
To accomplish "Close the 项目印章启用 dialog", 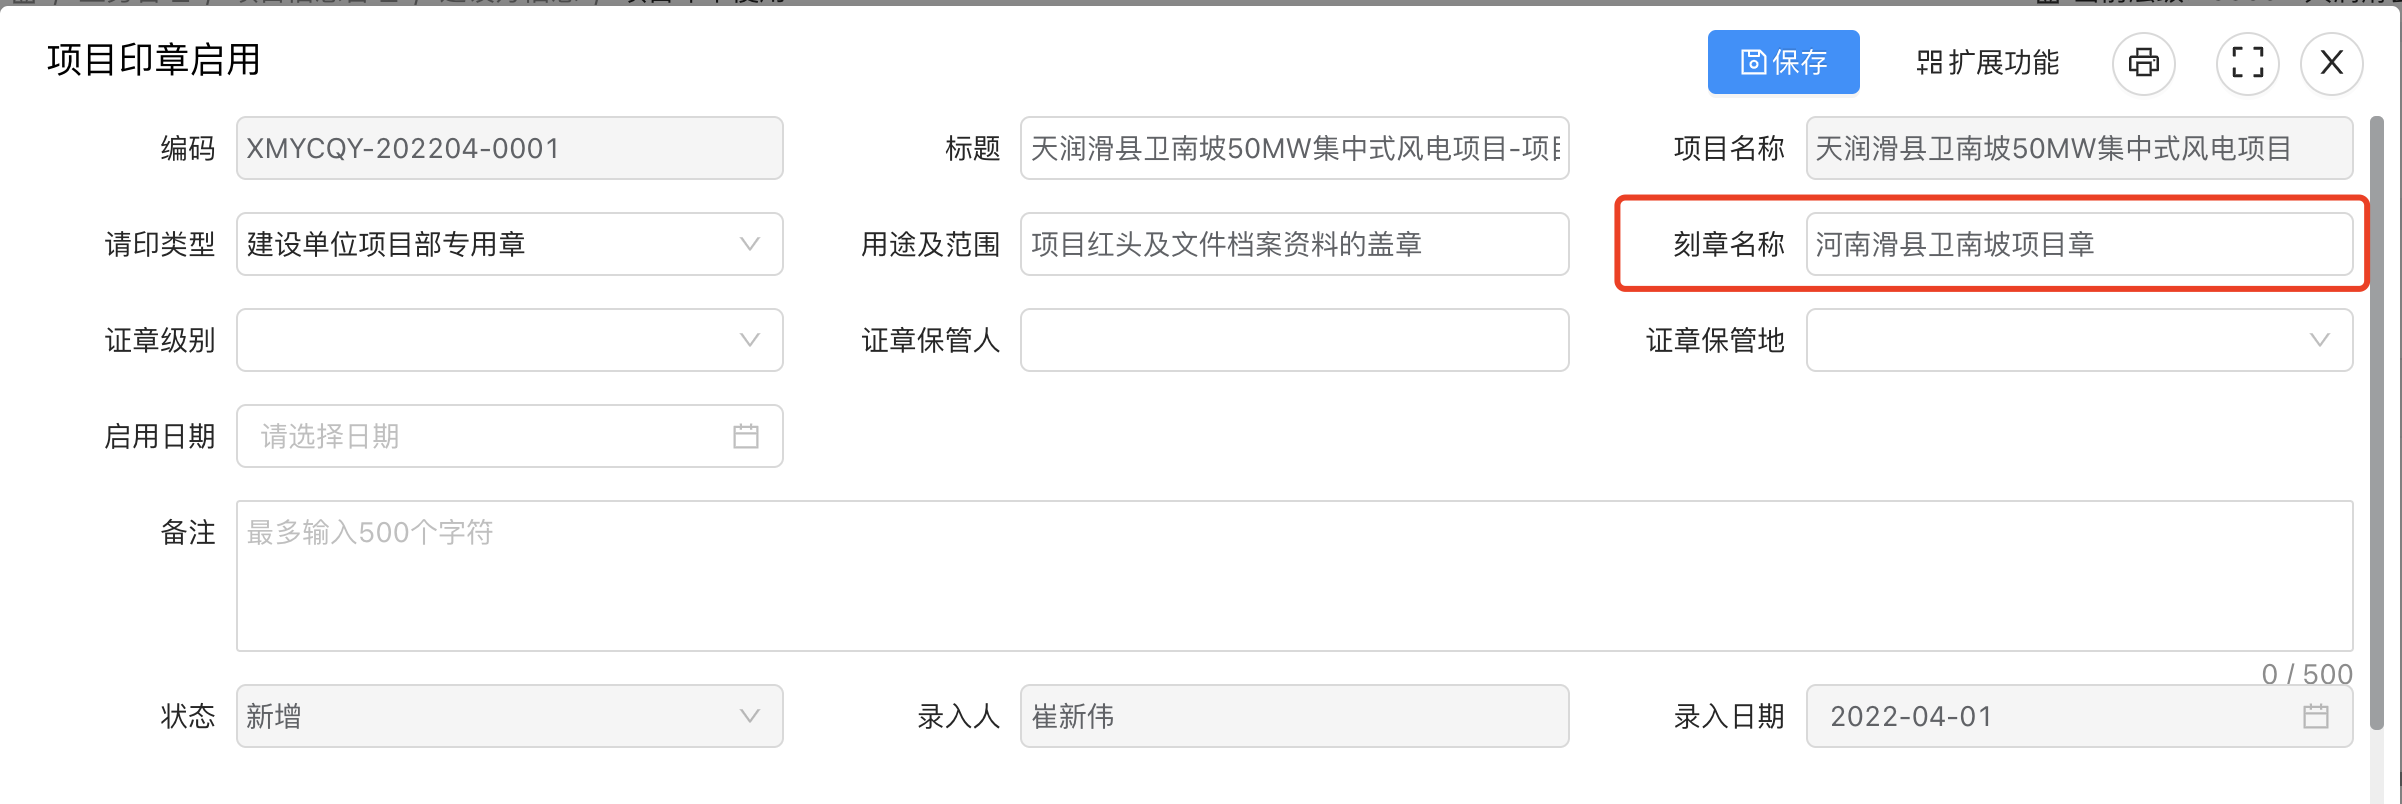I will click(x=2331, y=63).
